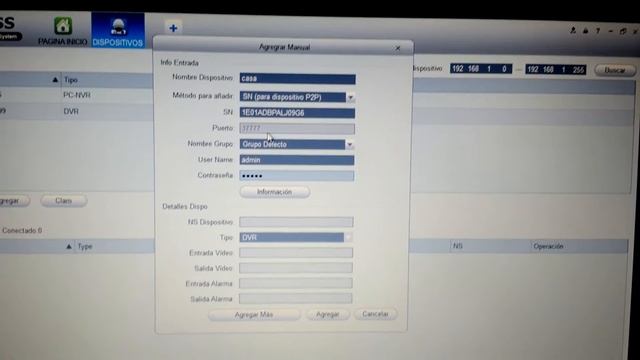This screenshot has height=360, width=640.
Task: Click the Agregar button in dialog
Action: tap(328, 314)
